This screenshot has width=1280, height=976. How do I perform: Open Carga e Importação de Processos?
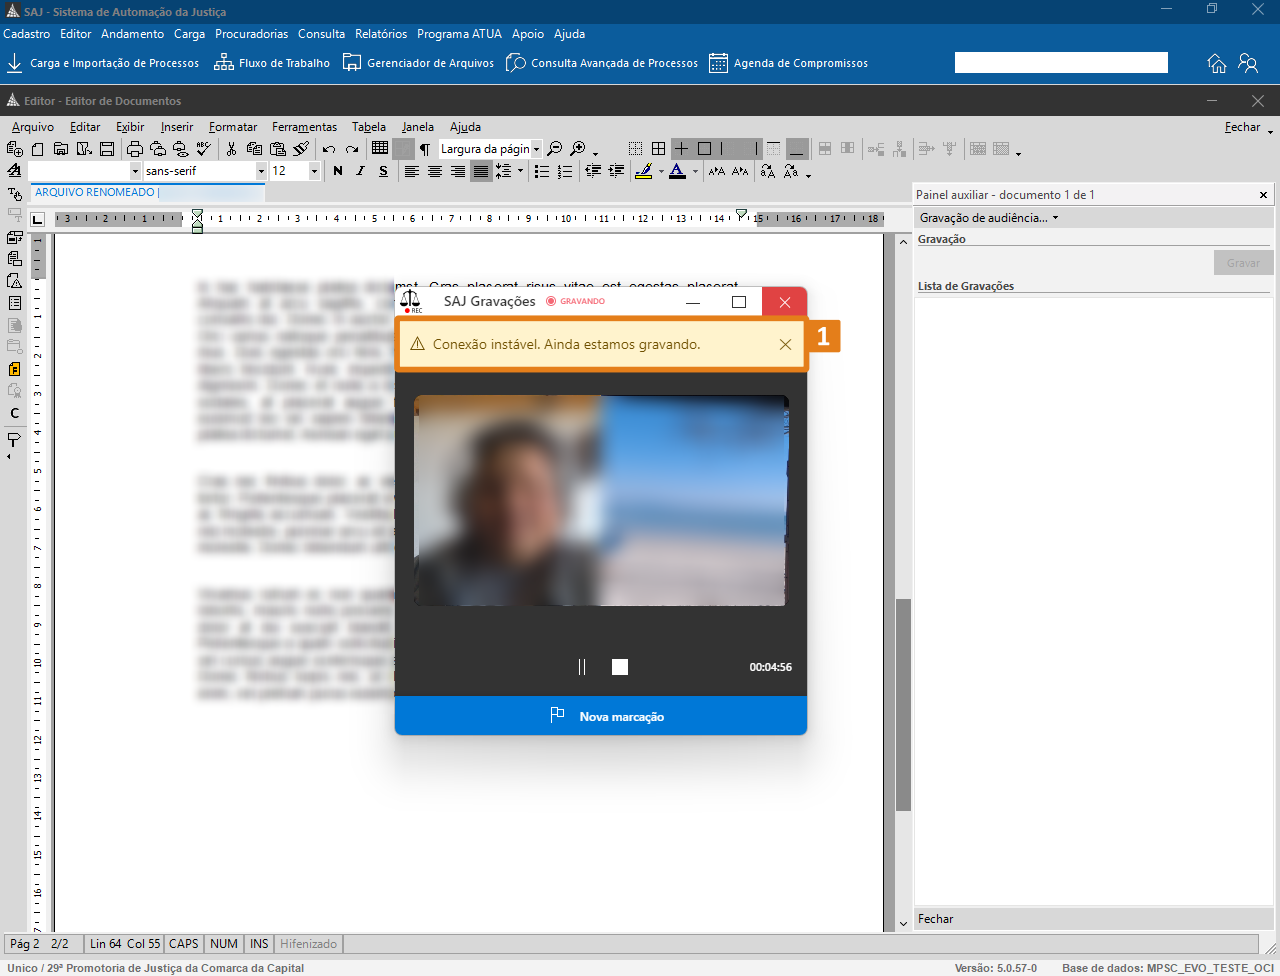pyautogui.click(x=103, y=63)
